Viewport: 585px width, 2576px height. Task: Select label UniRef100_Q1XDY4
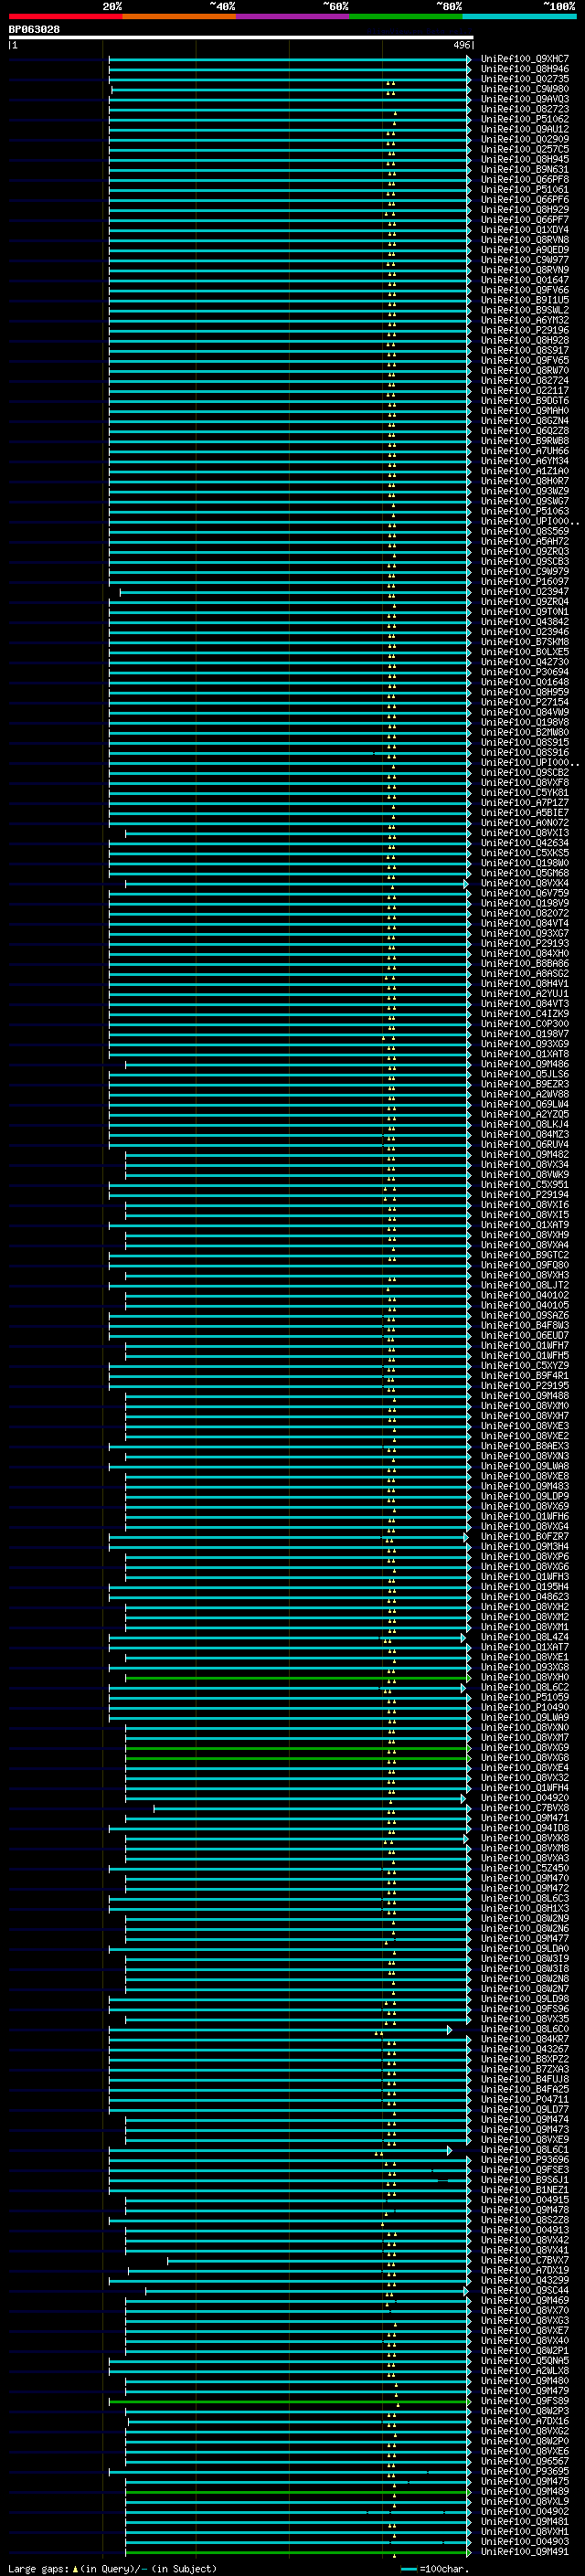pyautogui.click(x=525, y=230)
